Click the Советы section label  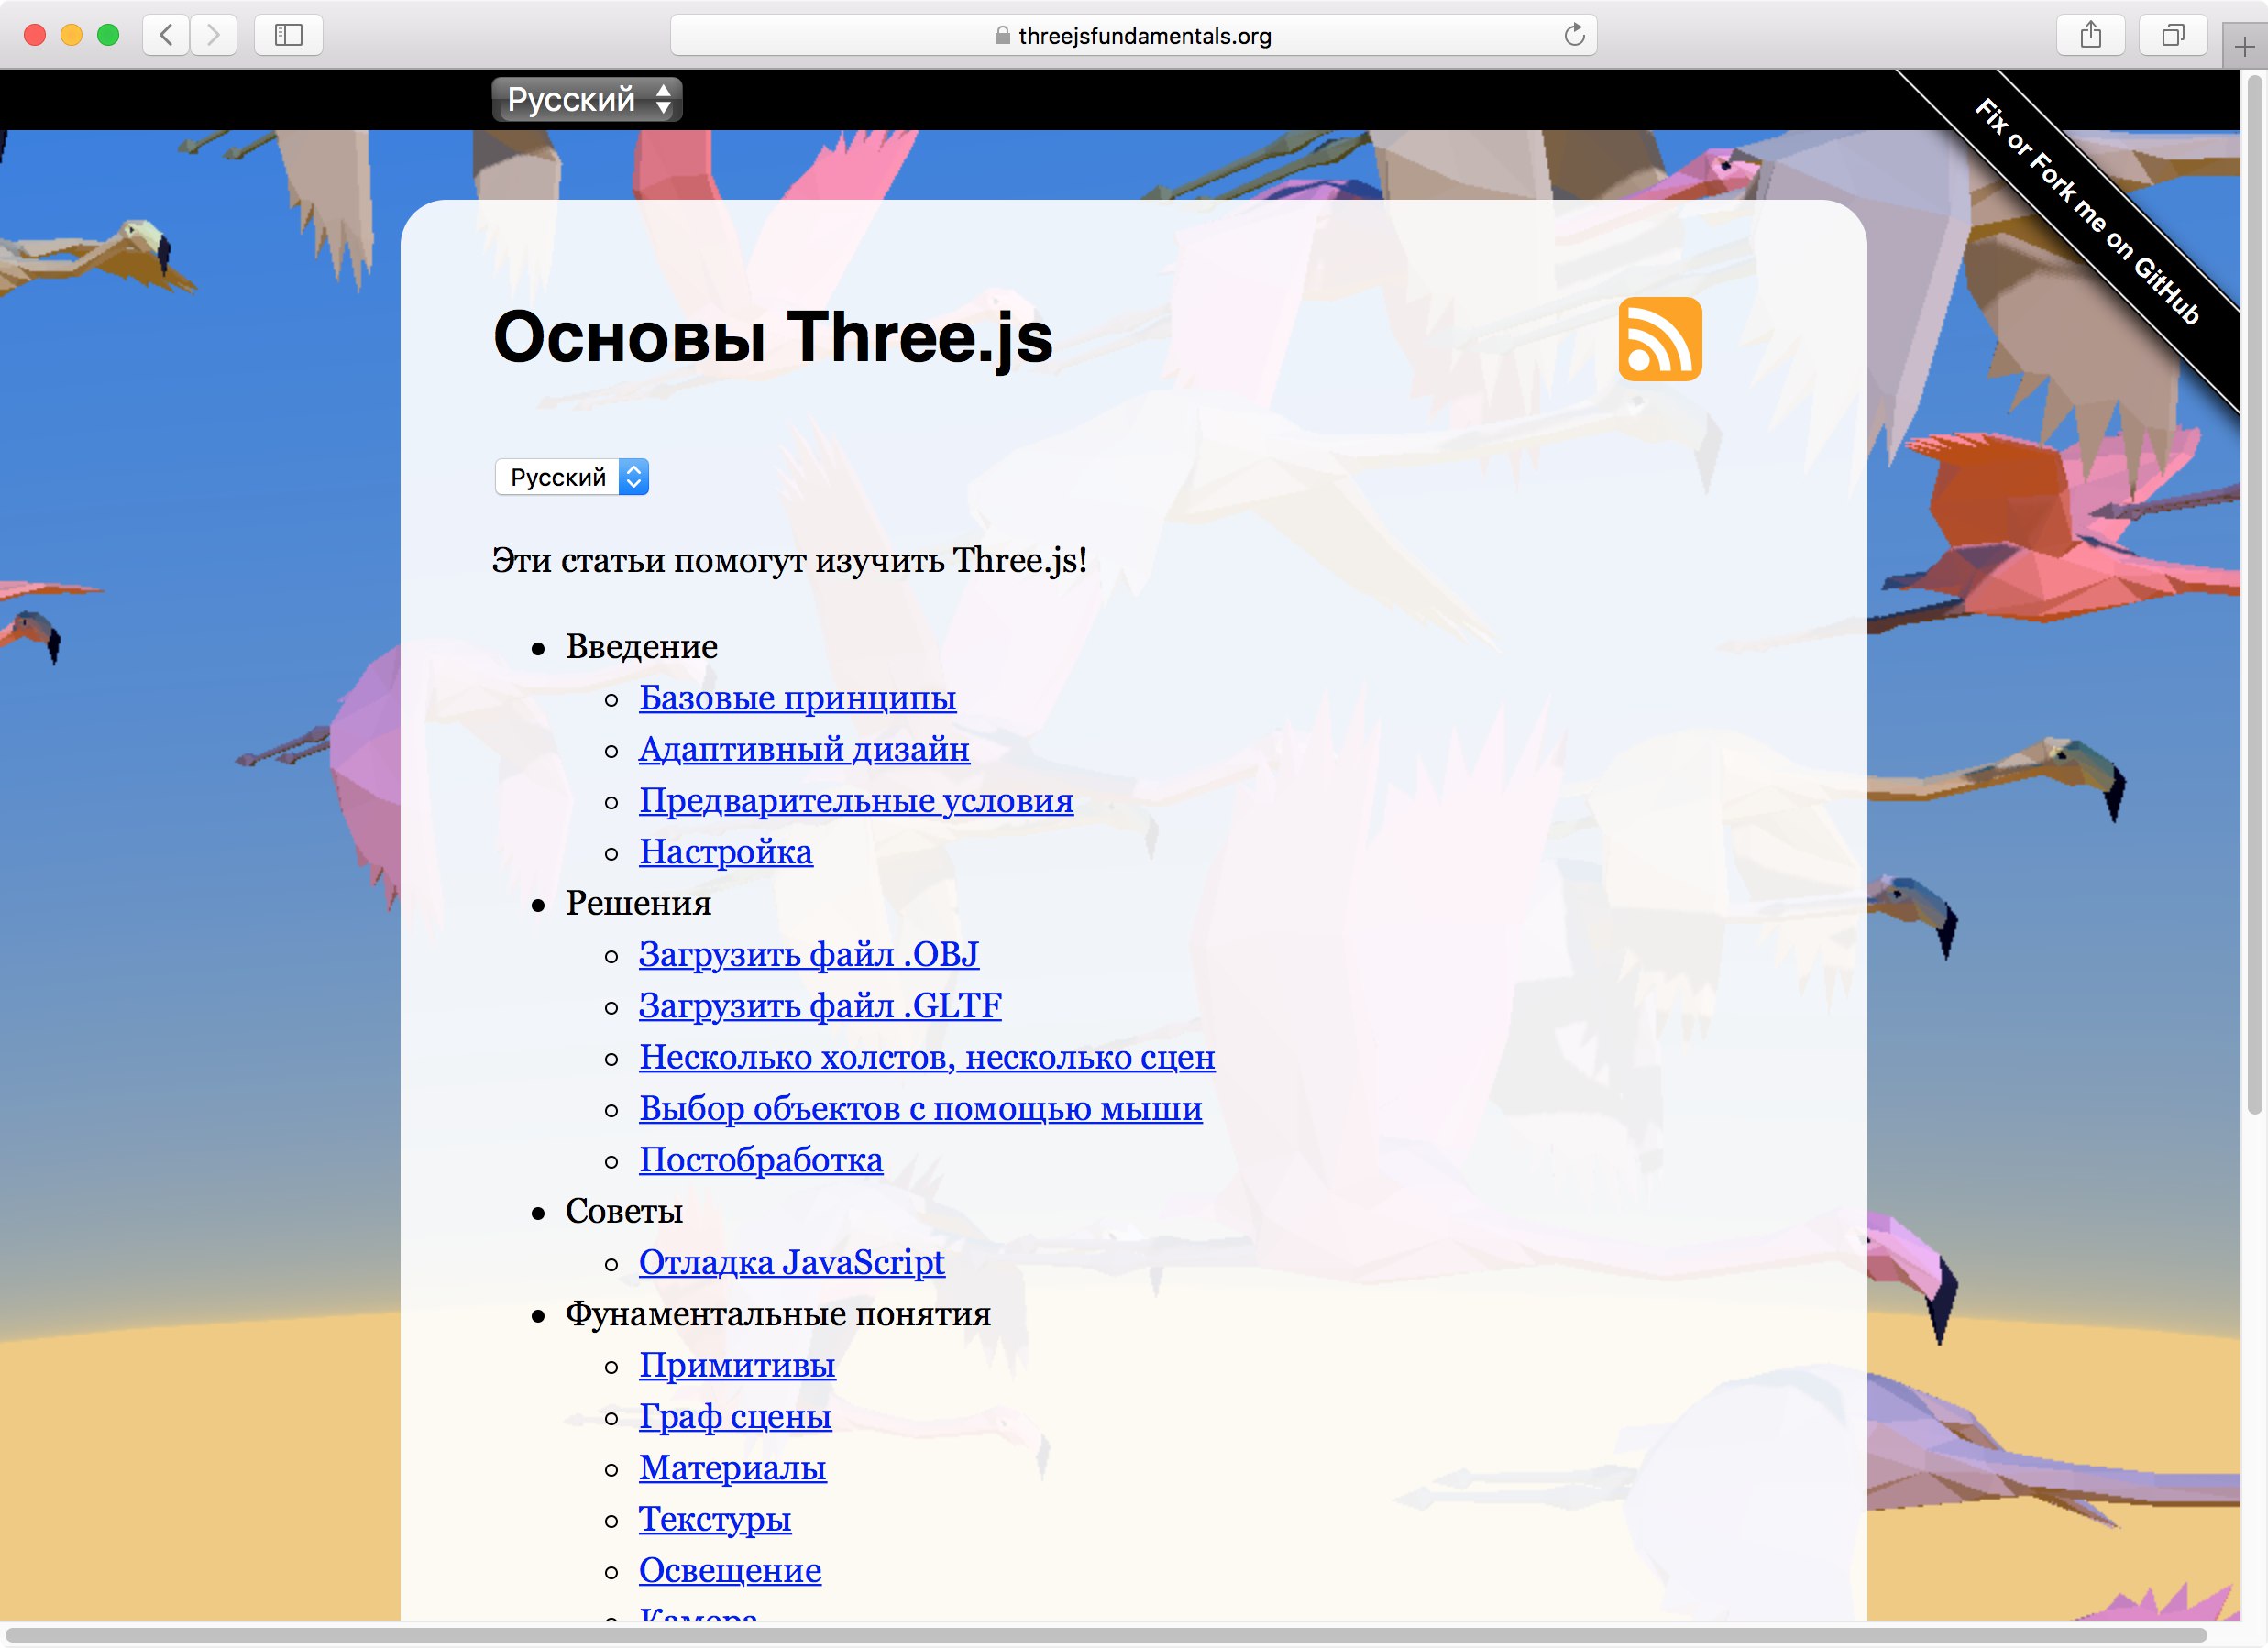(x=624, y=1210)
